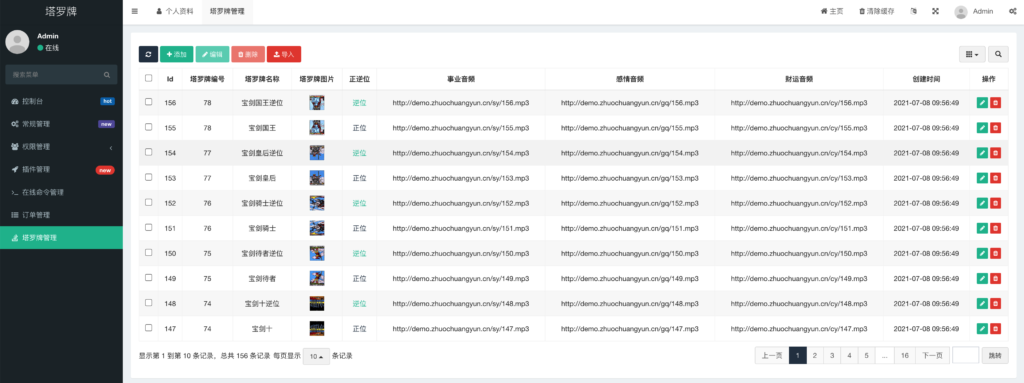Image resolution: width=1024 pixels, height=383 pixels.
Task: Open the settings cogs icon at top right
Action: pos(1012,11)
